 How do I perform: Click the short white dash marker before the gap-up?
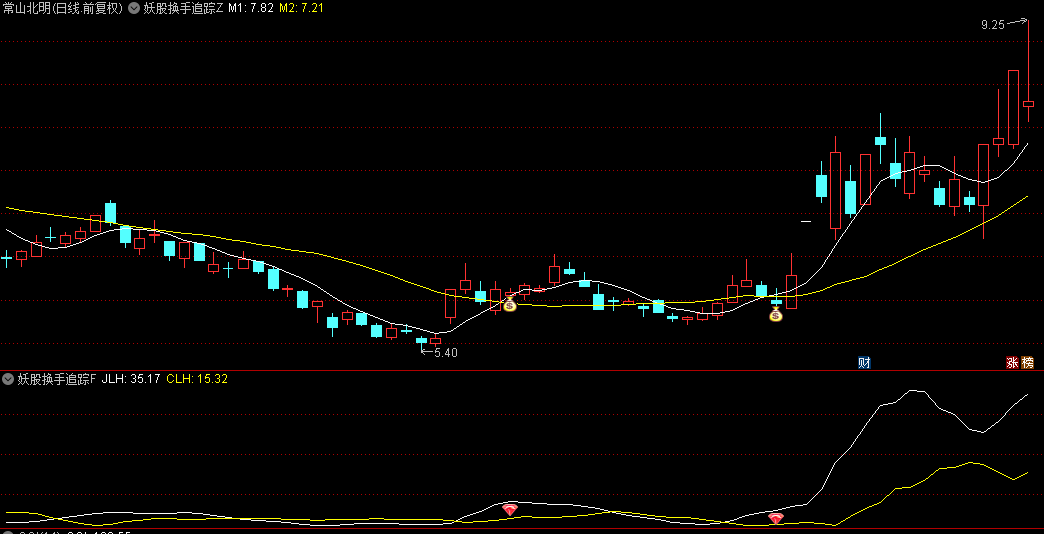point(806,221)
